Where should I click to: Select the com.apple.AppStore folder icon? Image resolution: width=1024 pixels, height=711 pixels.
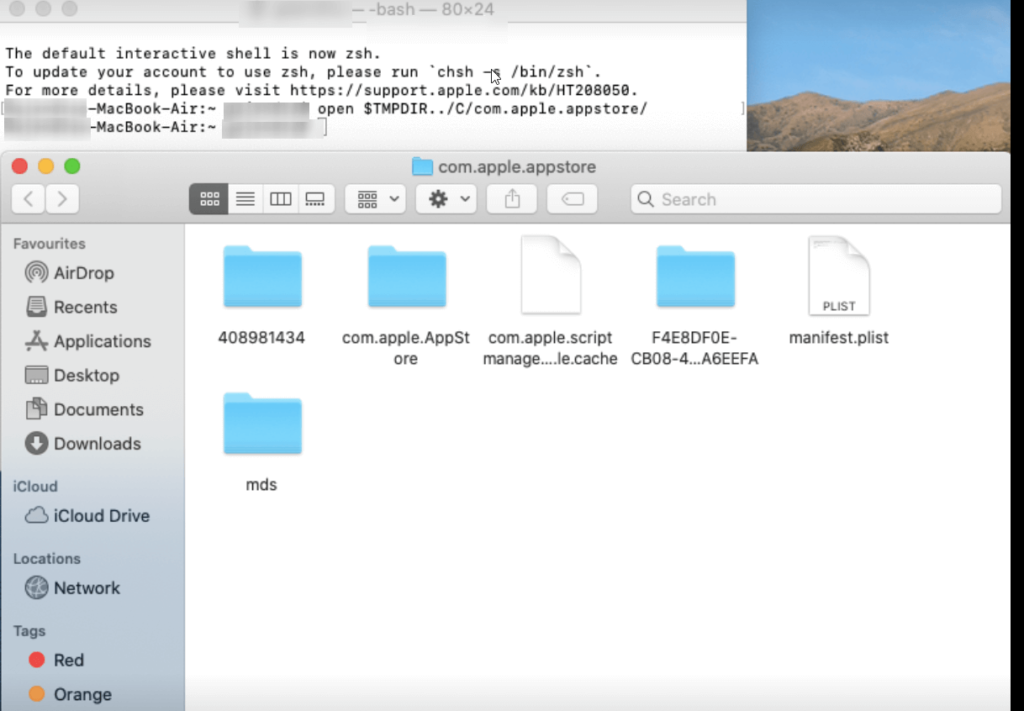click(406, 277)
